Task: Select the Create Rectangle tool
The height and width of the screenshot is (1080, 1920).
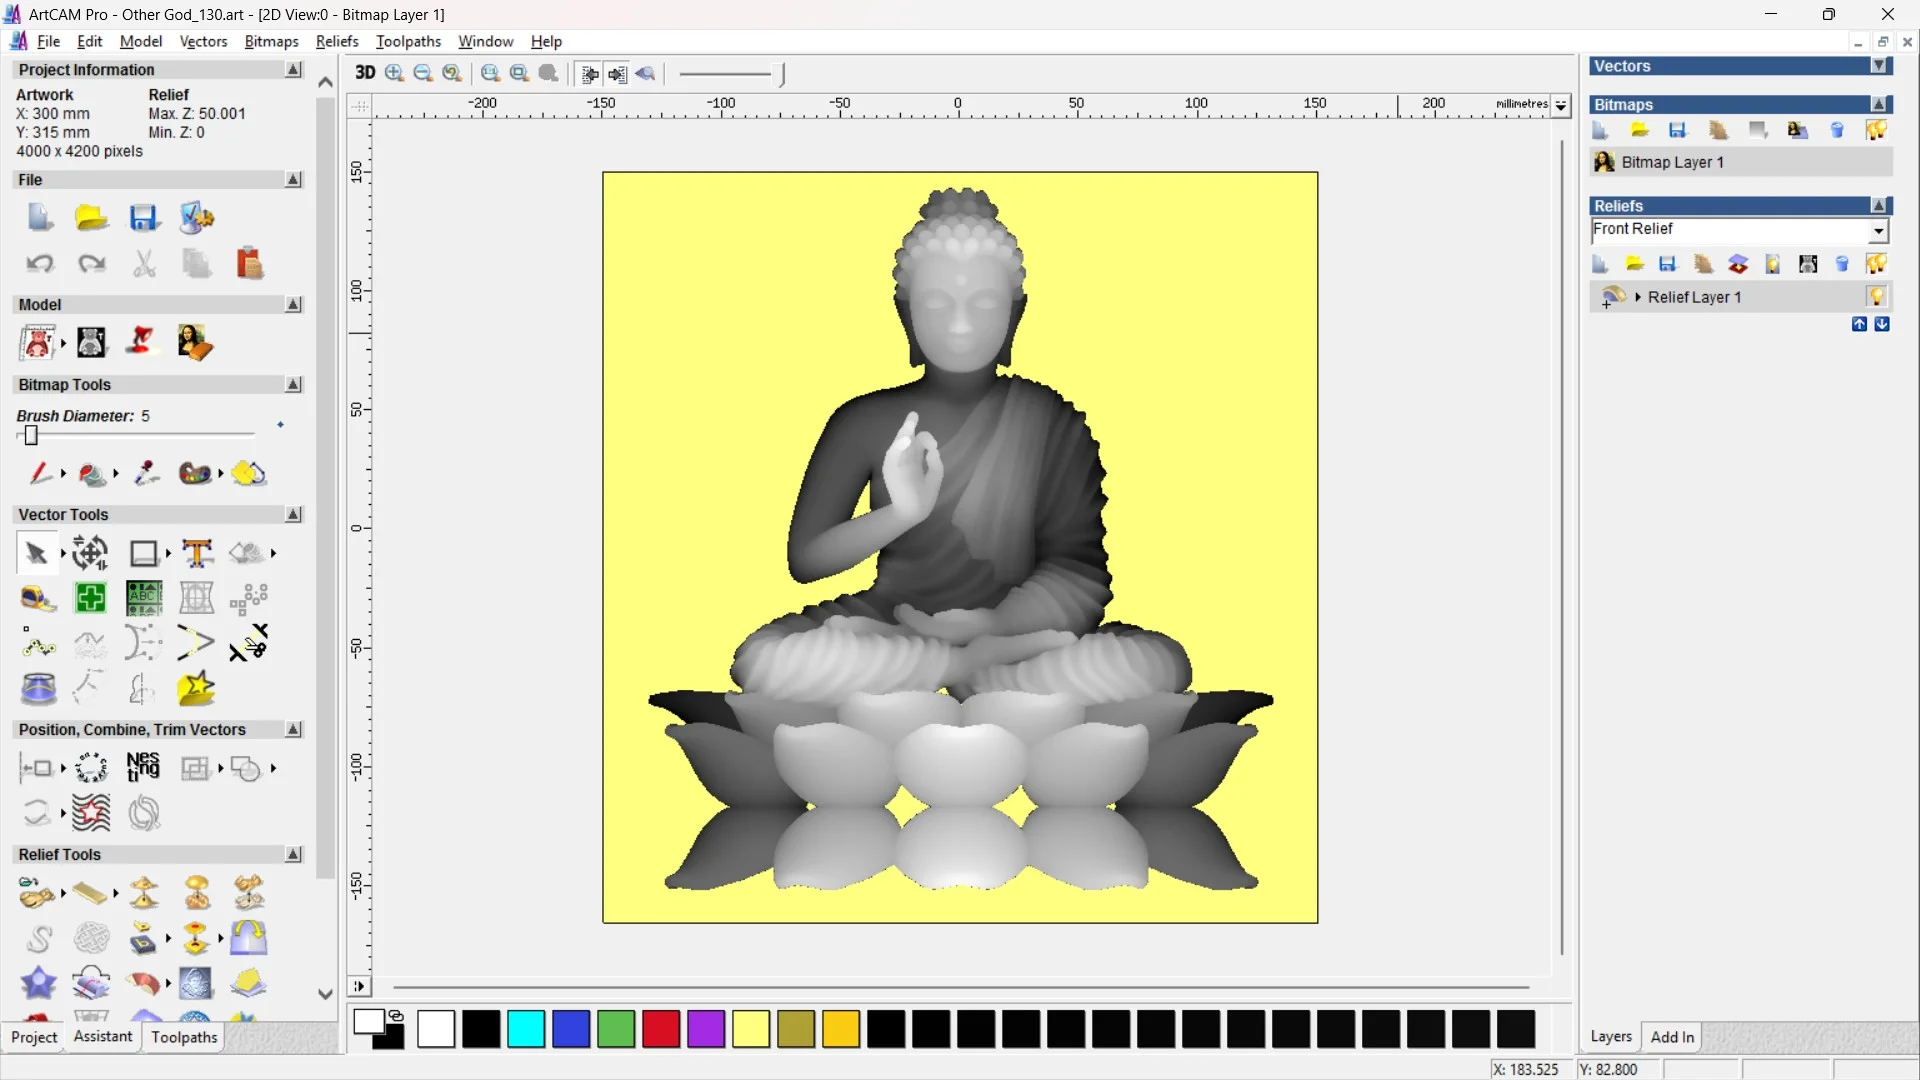Action: [144, 553]
